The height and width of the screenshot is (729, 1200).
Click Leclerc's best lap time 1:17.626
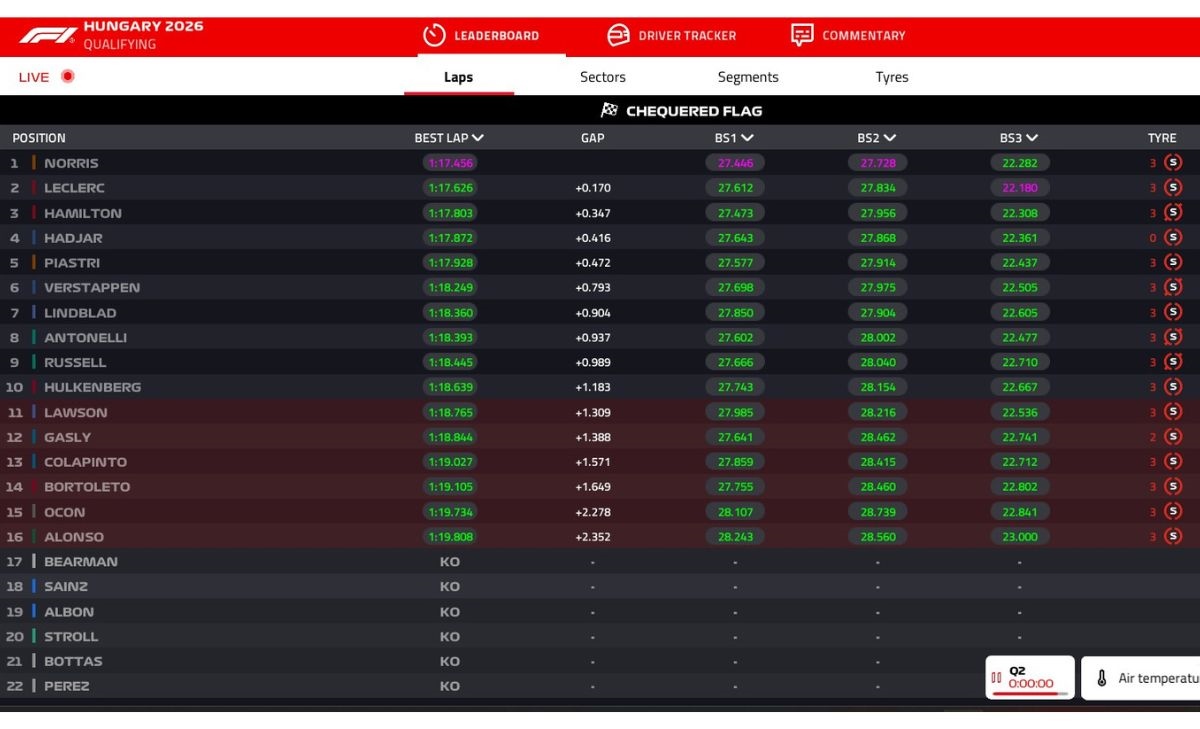pyautogui.click(x=450, y=188)
